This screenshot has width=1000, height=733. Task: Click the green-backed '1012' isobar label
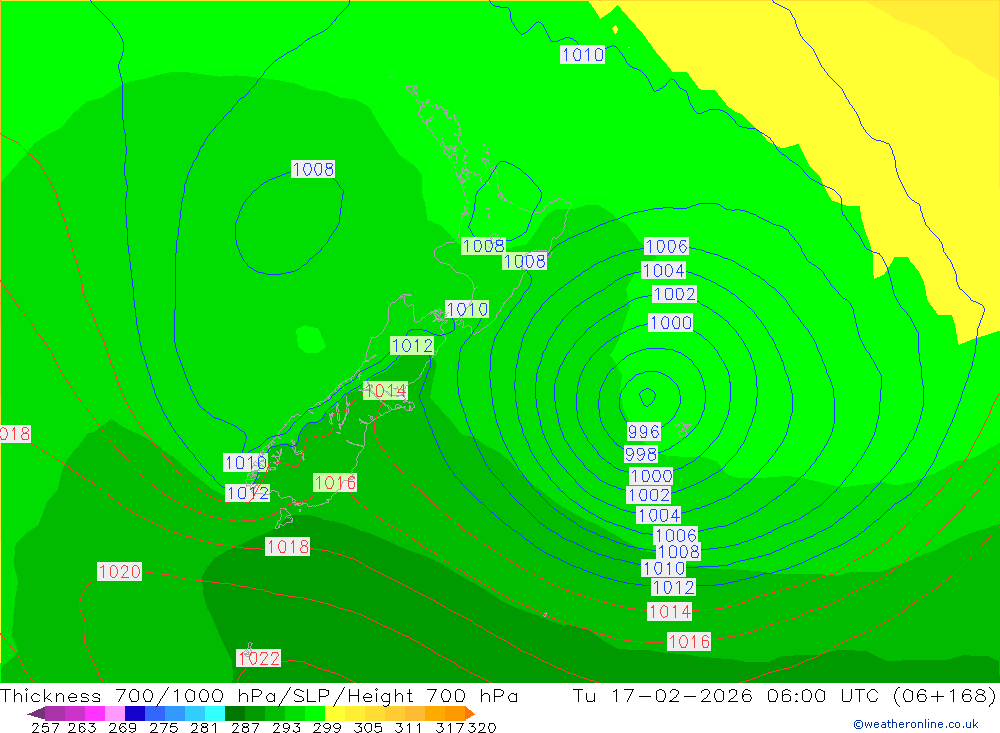click(x=412, y=346)
